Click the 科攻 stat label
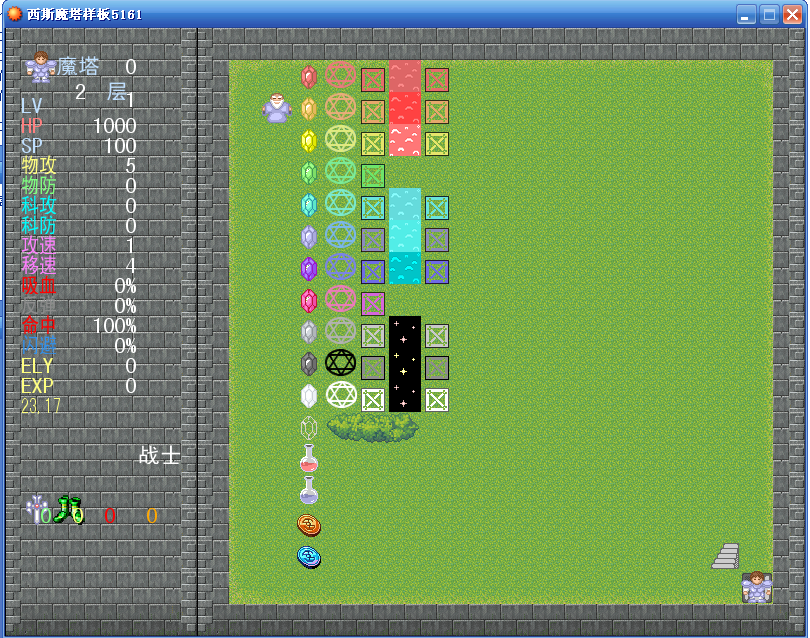Image resolution: width=810 pixels, height=638 pixels. [39, 206]
